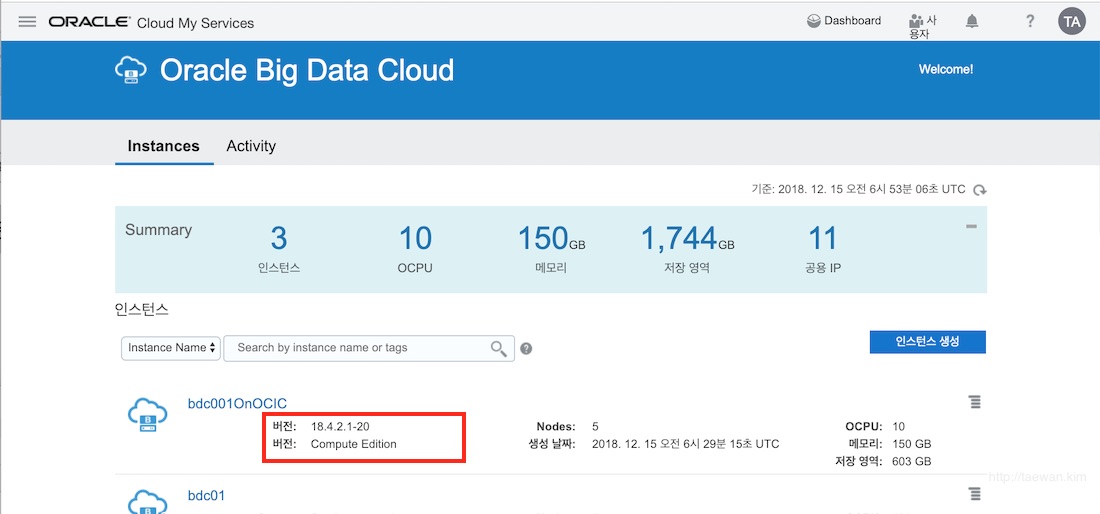Click the 603 GB storage value
Viewport: 1100px width, 514px height.
[912, 461]
